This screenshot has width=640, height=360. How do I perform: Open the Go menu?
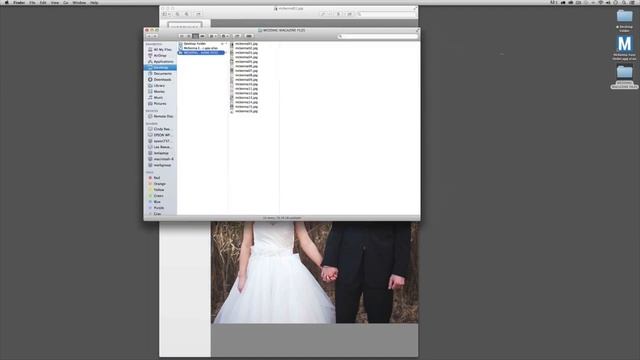pyautogui.click(x=66, y=2)
